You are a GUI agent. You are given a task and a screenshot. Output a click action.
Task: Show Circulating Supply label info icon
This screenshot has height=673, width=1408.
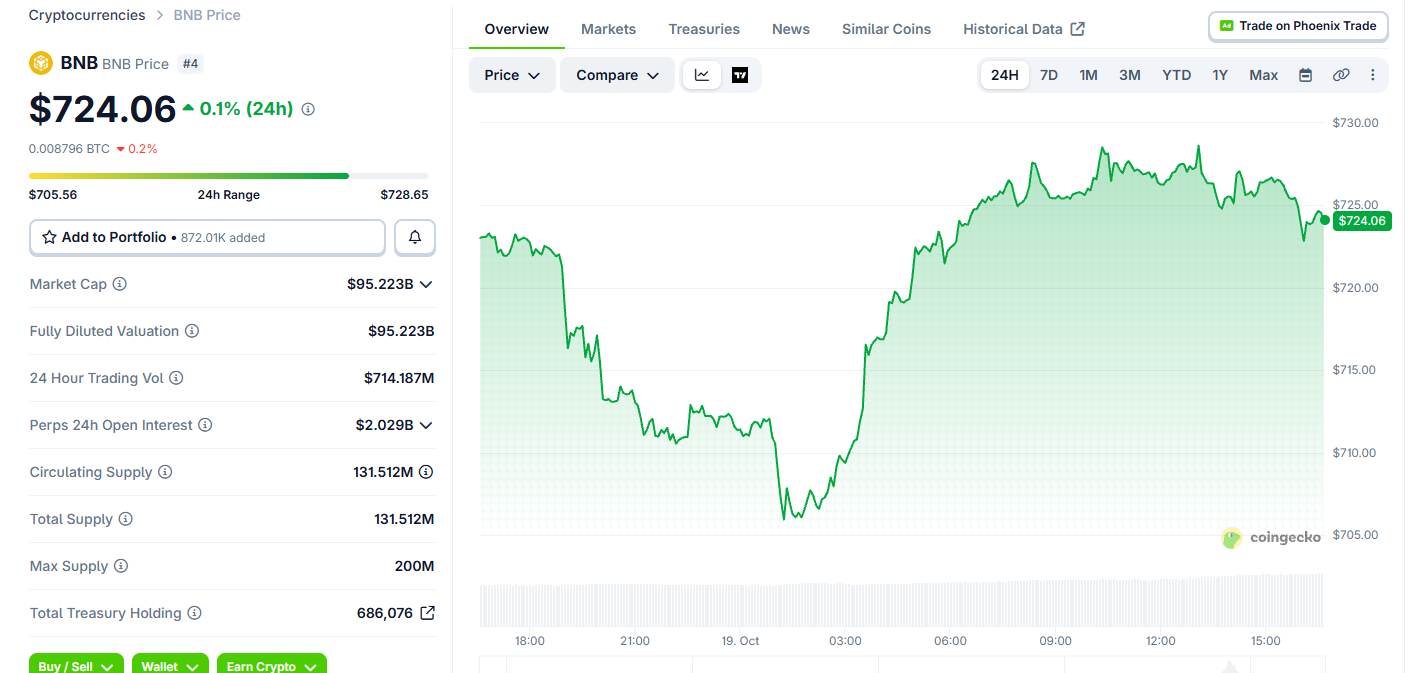(165, 472)
